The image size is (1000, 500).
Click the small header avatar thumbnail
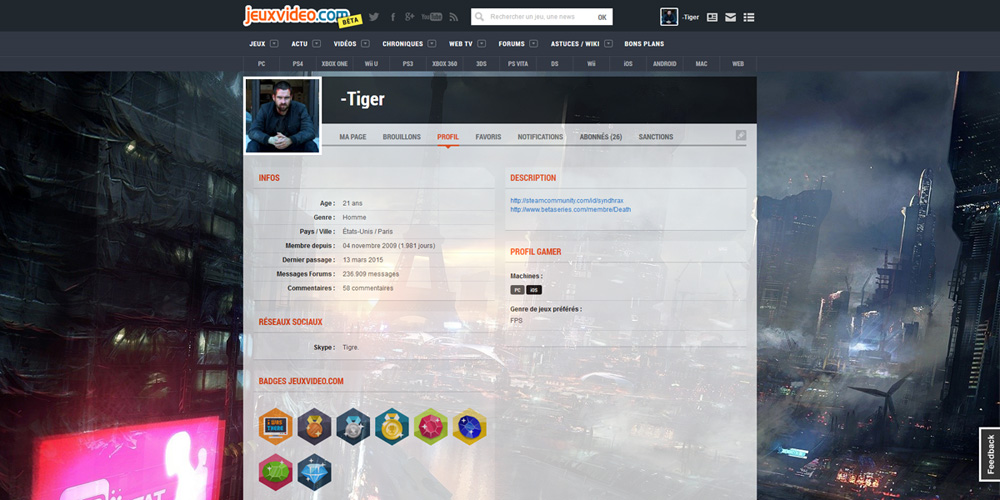pyautogui.click(x=669, y=17)
